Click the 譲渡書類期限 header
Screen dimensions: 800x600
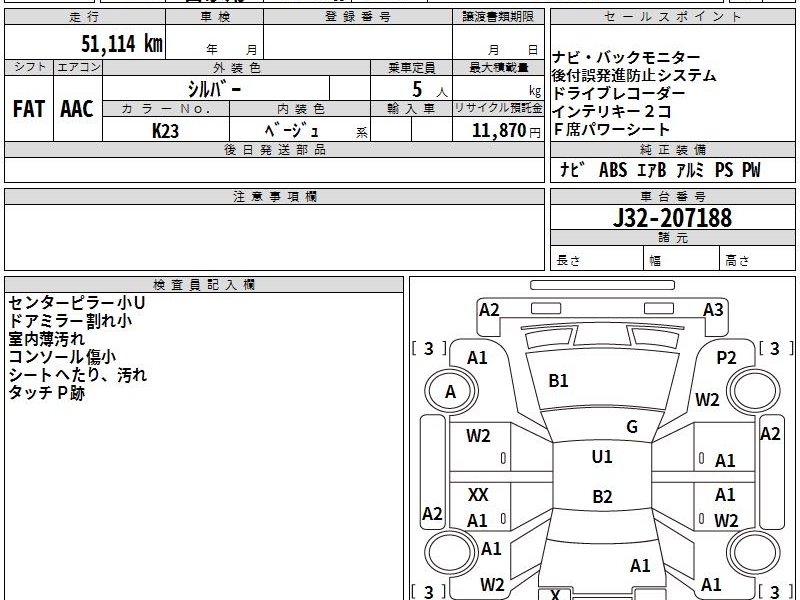click(498, 17)
